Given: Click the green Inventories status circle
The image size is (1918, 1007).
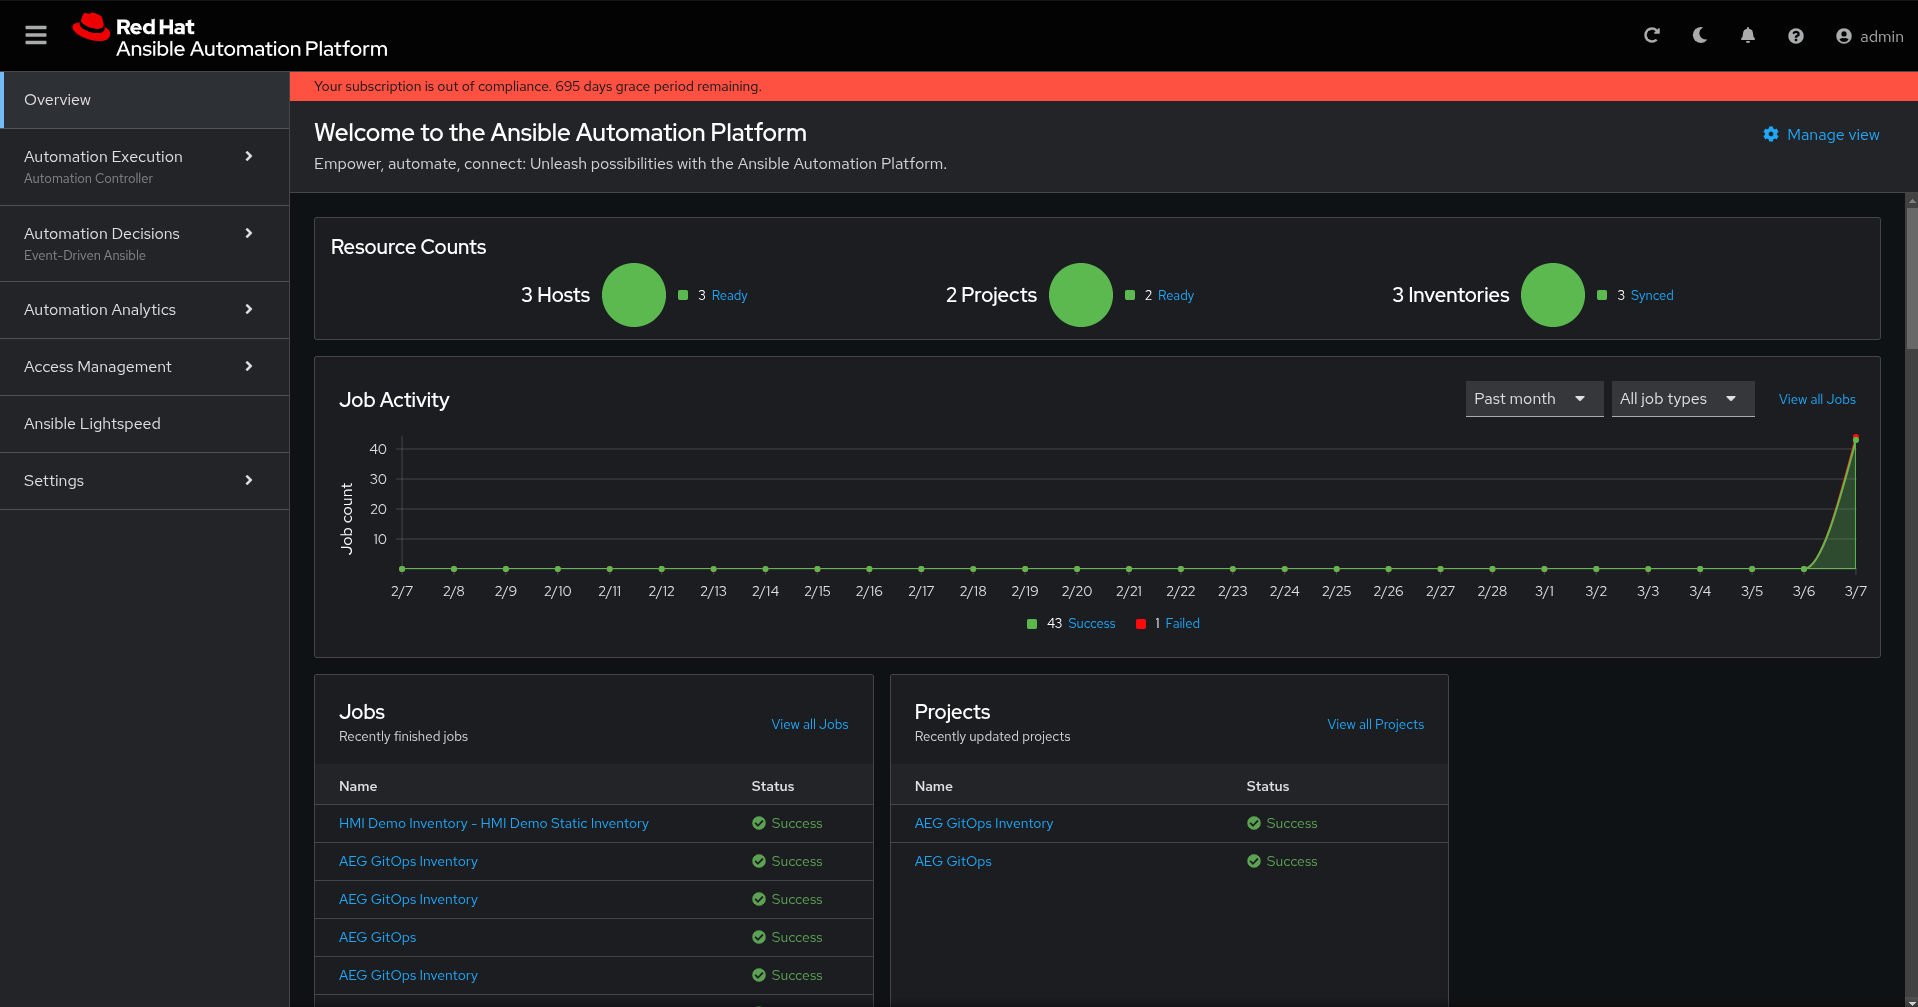Looking at the screenshot, I should coord(1552,295).
